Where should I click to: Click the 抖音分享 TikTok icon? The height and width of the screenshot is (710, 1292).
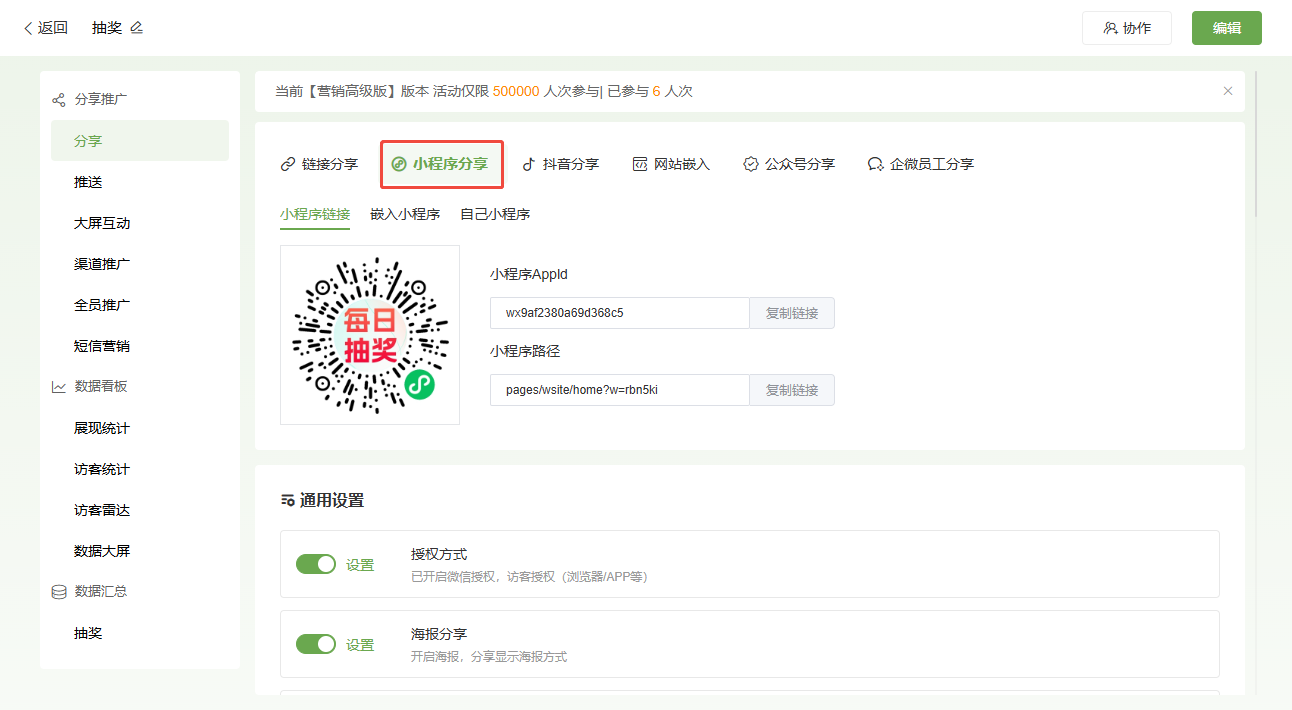pos(529,164)
